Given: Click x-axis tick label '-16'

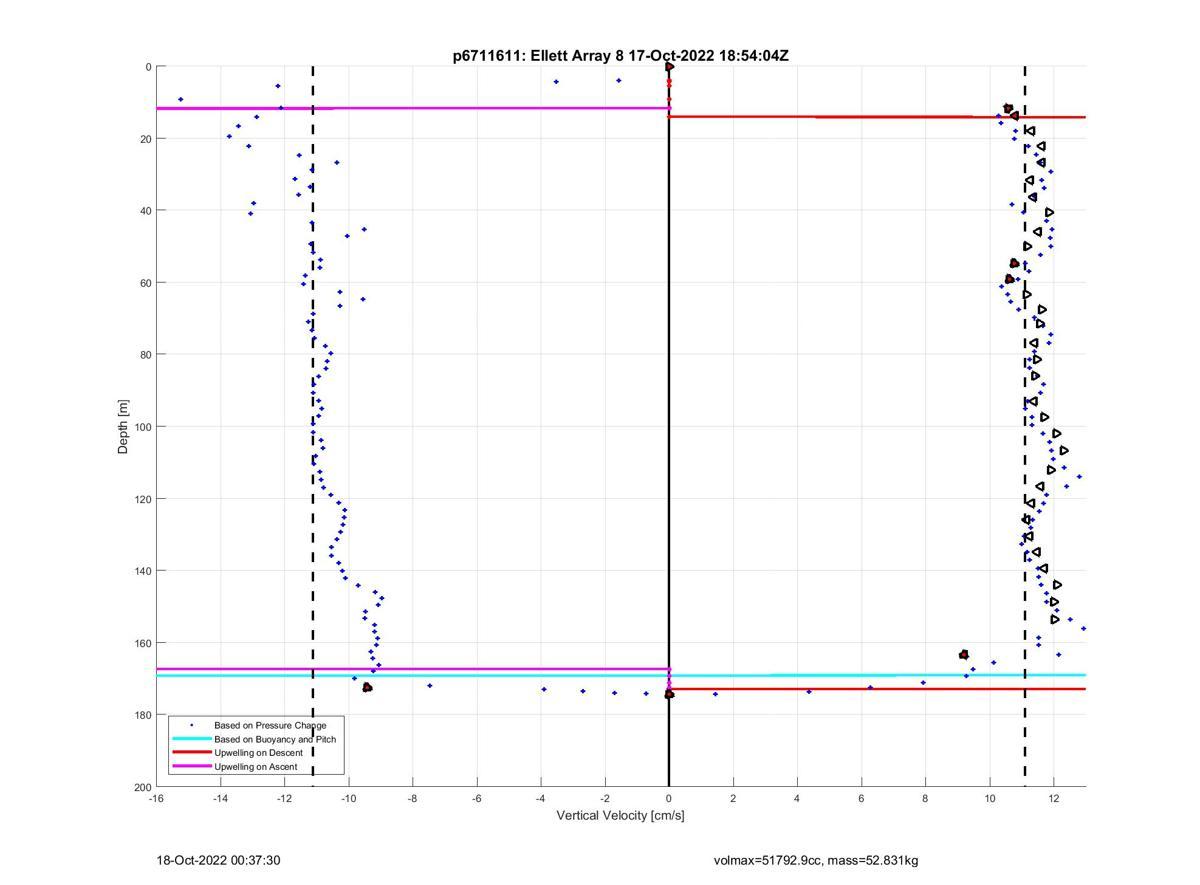Looking at the screenshot, I should [x=156, y=798].
